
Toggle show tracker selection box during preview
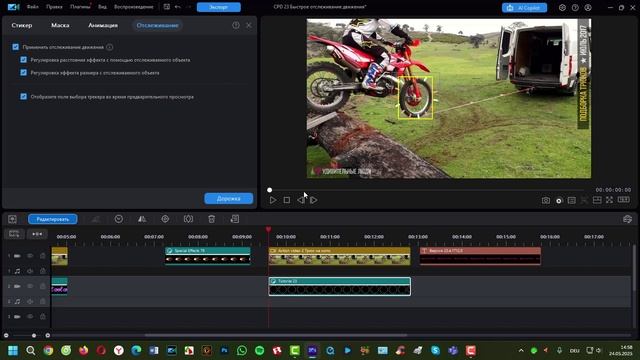(x=24, y=96)
